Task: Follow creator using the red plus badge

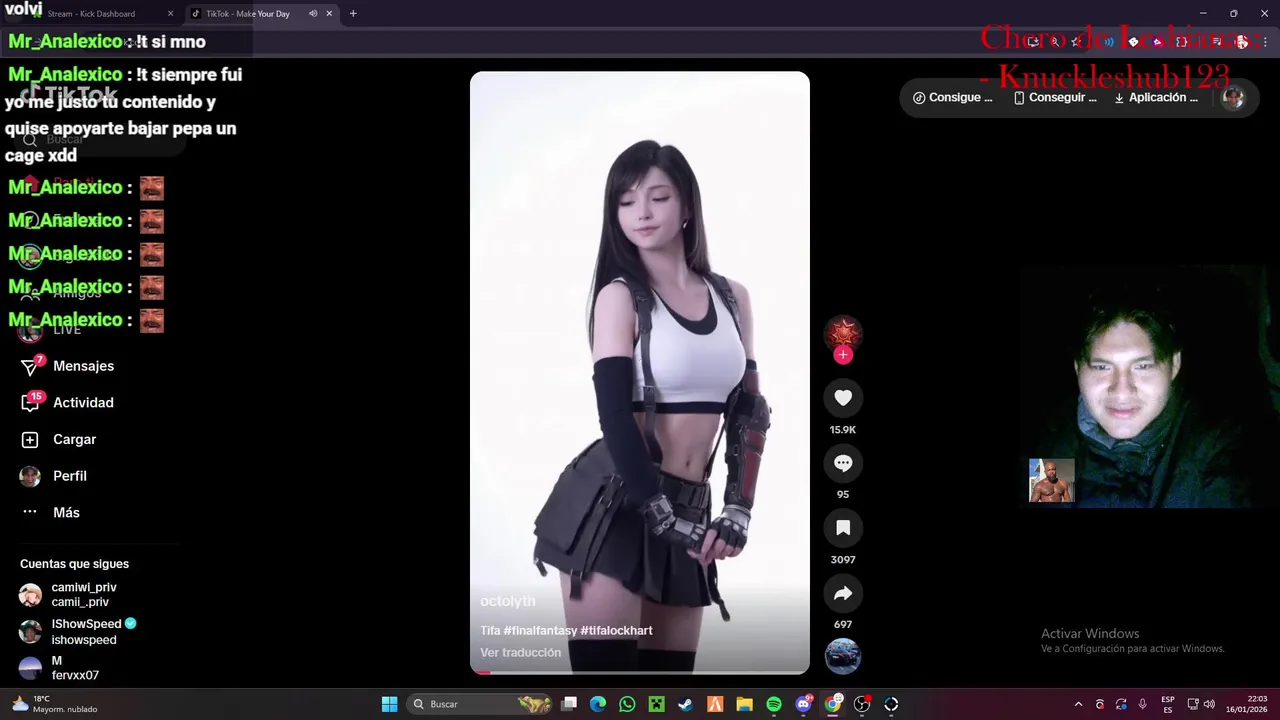Action: tap(843, 354)
